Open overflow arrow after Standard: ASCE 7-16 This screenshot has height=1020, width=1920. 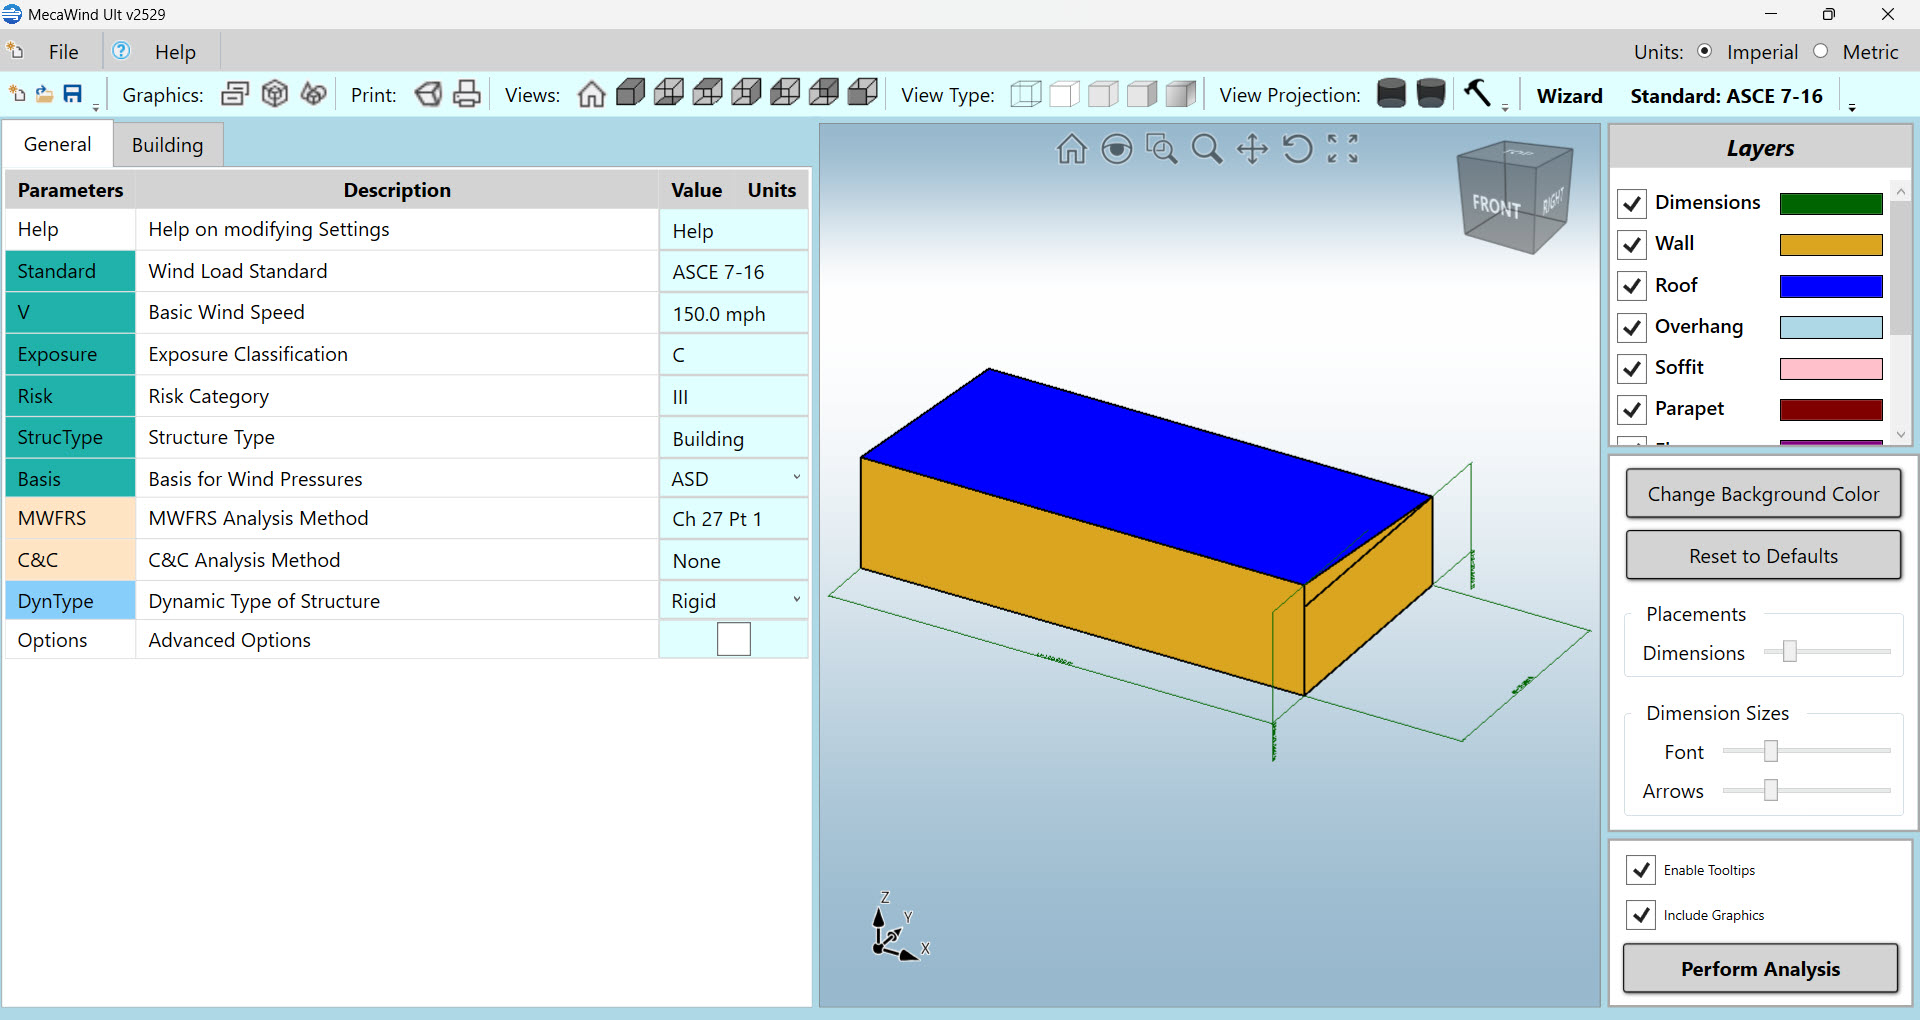[x=1852, y=106]
